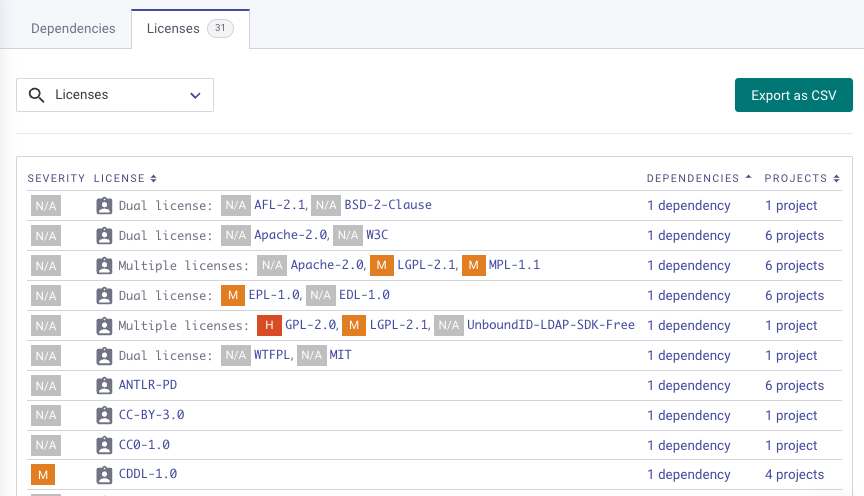View the 4 projects for CDDL-1.0

pyautogui.click(x=794, y=475)
